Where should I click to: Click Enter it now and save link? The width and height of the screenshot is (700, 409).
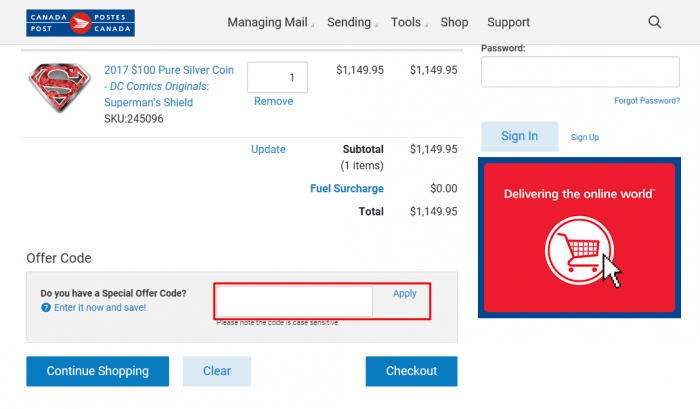[x=100, y=308]
